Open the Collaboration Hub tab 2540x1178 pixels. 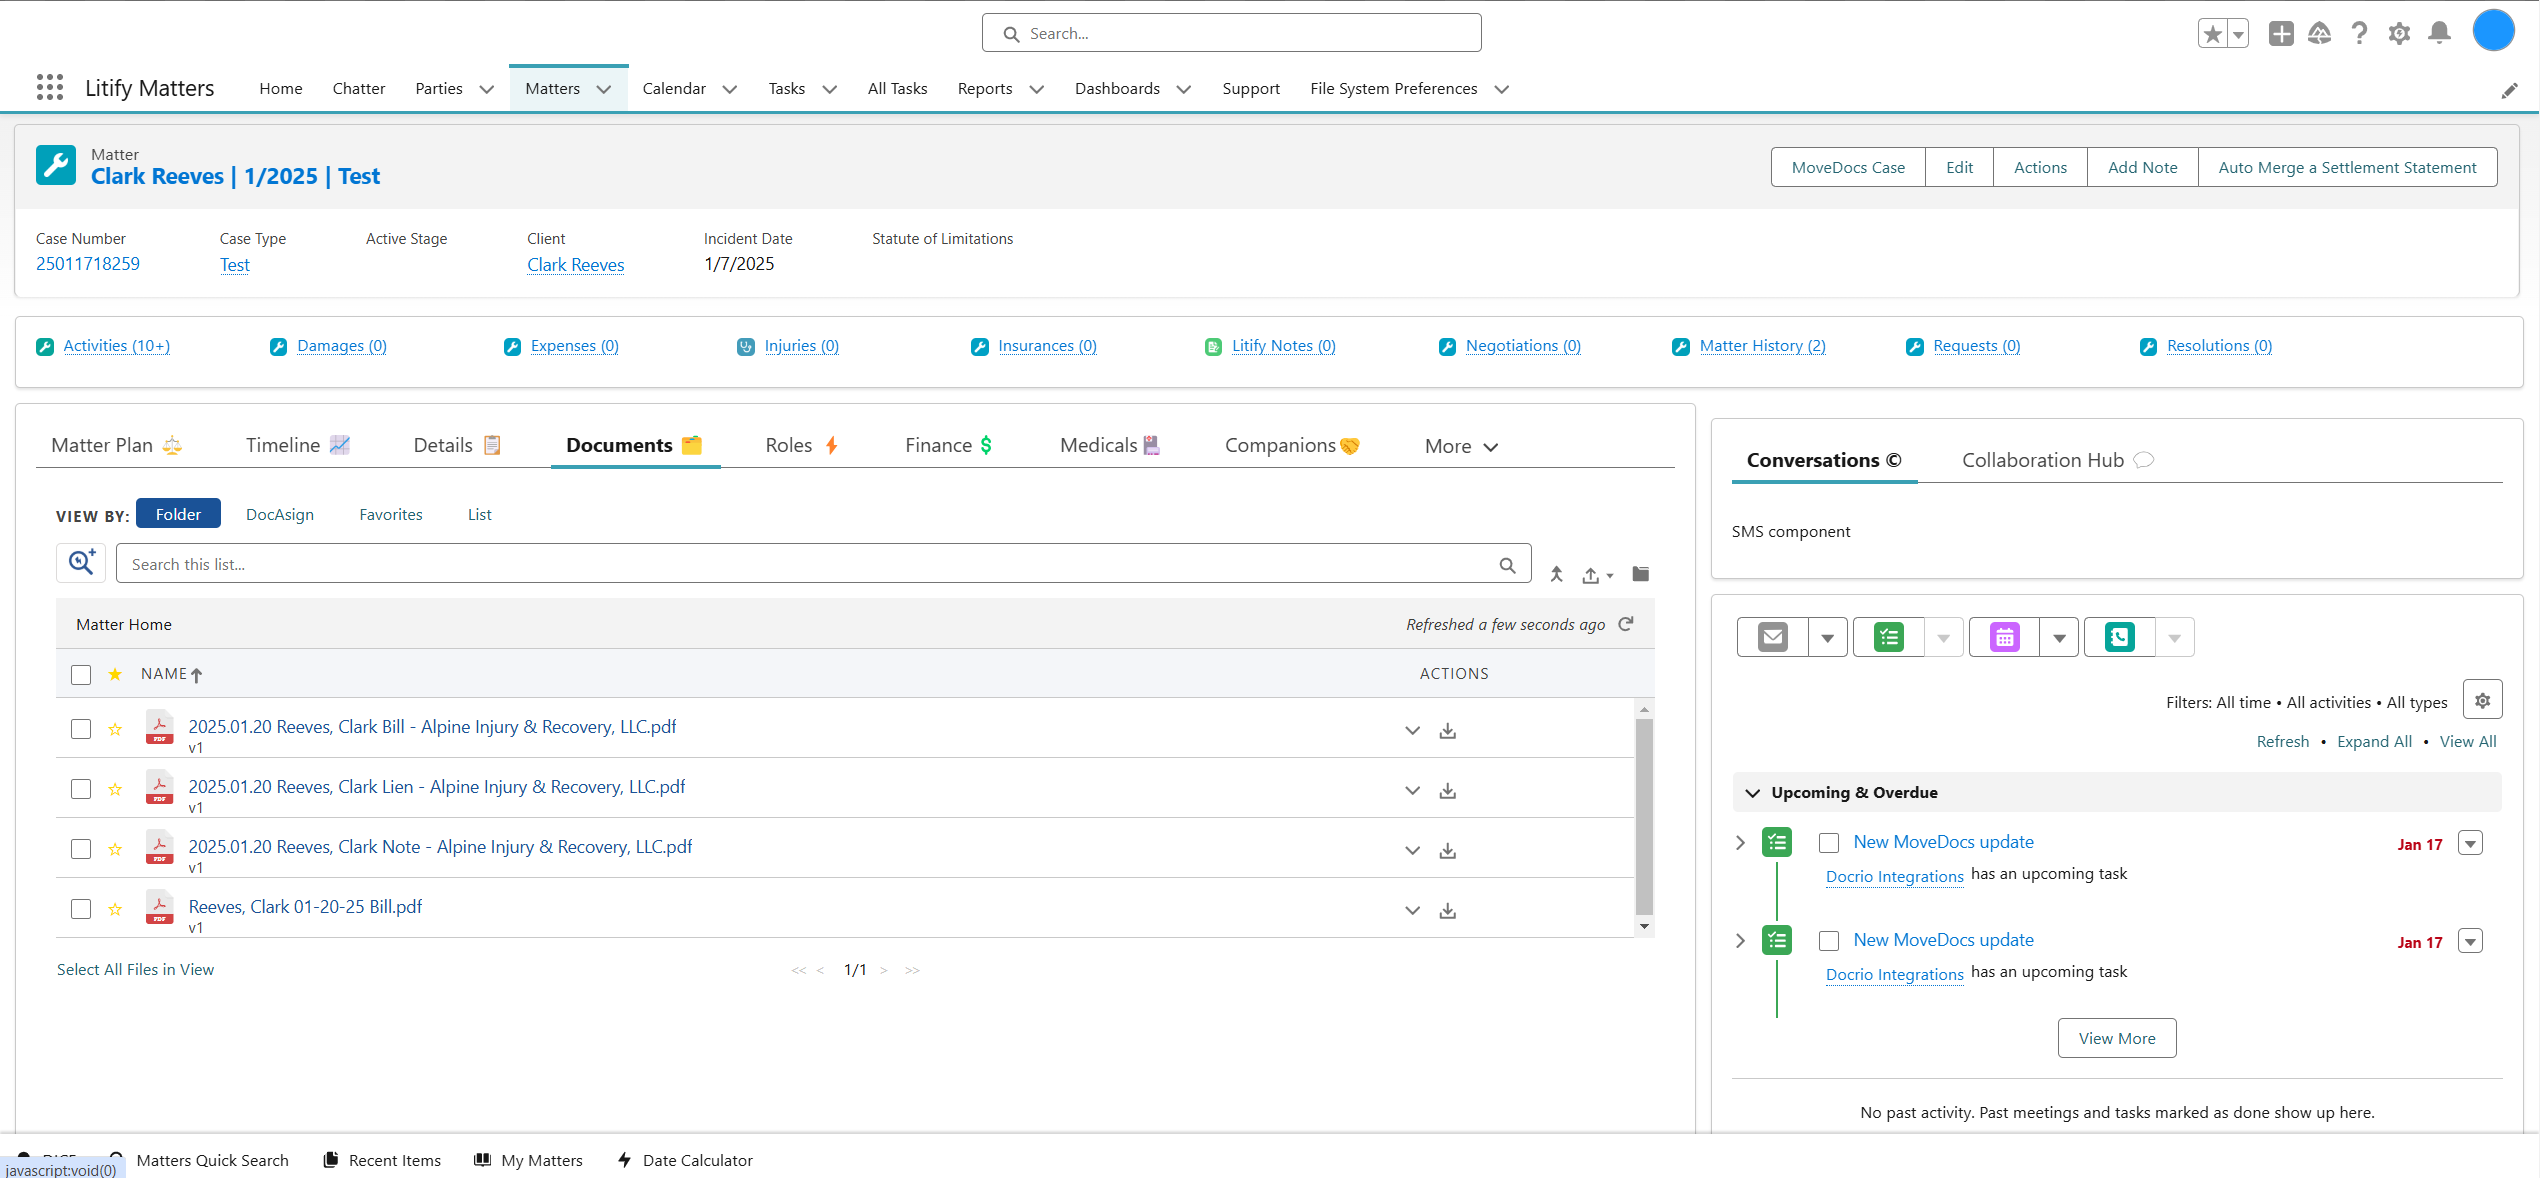(x=2056, y=460)
